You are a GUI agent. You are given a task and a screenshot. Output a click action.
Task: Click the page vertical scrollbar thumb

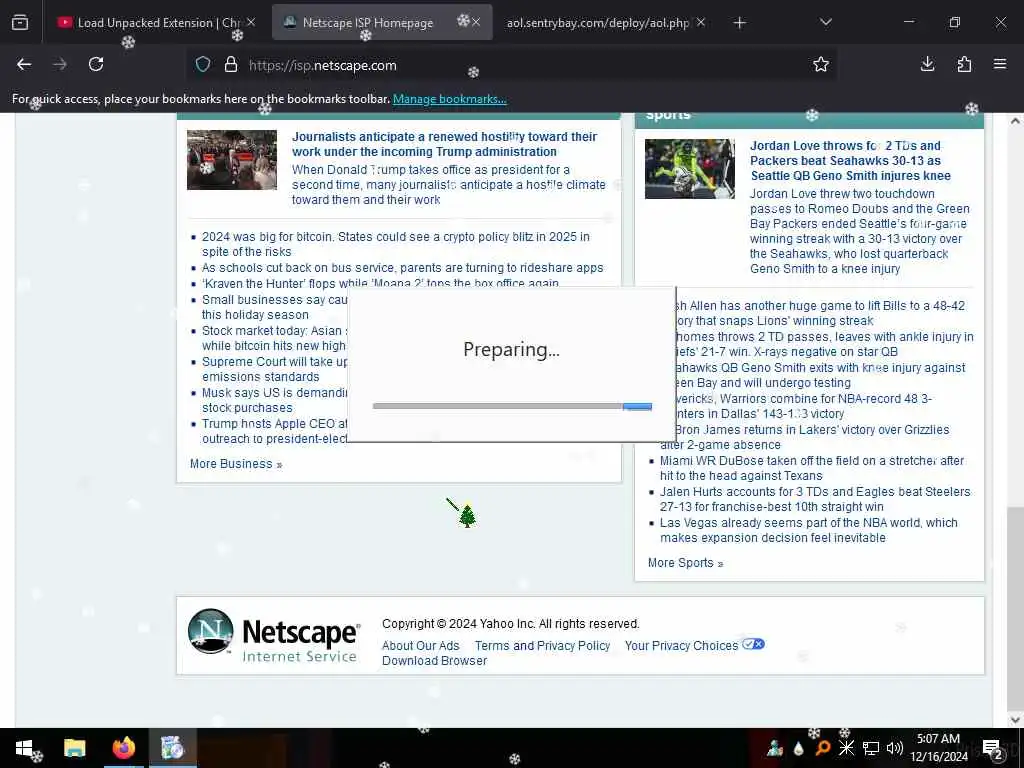click(1015, 607)
